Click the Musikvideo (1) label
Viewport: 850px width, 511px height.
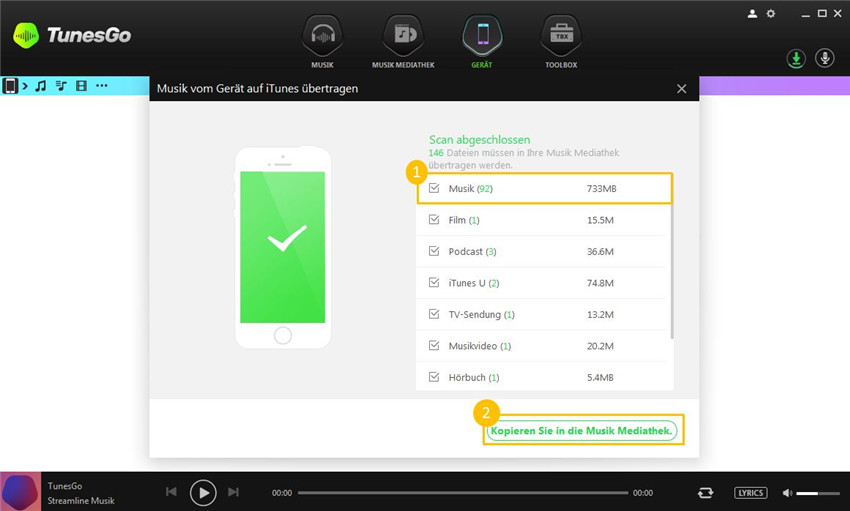point(480,346)
